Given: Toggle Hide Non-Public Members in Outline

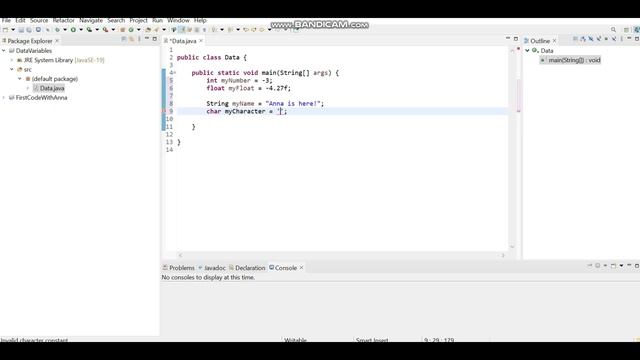Looking at the screenshot, I should pos(606,39).
